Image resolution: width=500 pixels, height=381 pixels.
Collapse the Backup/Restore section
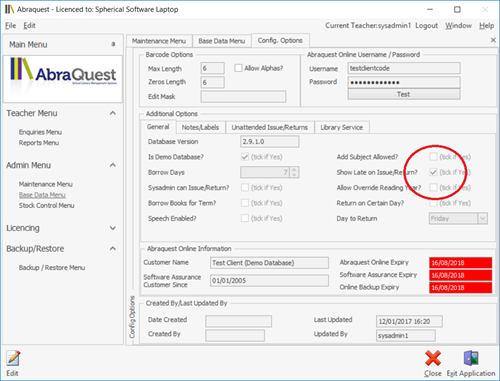113,249
